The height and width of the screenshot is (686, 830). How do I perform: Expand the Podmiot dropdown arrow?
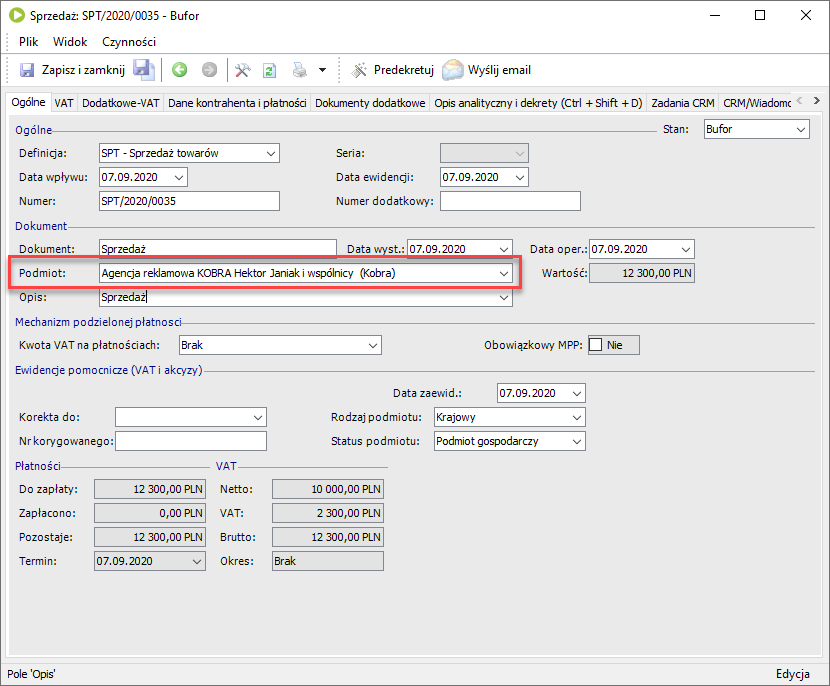[x=503, y=273]
